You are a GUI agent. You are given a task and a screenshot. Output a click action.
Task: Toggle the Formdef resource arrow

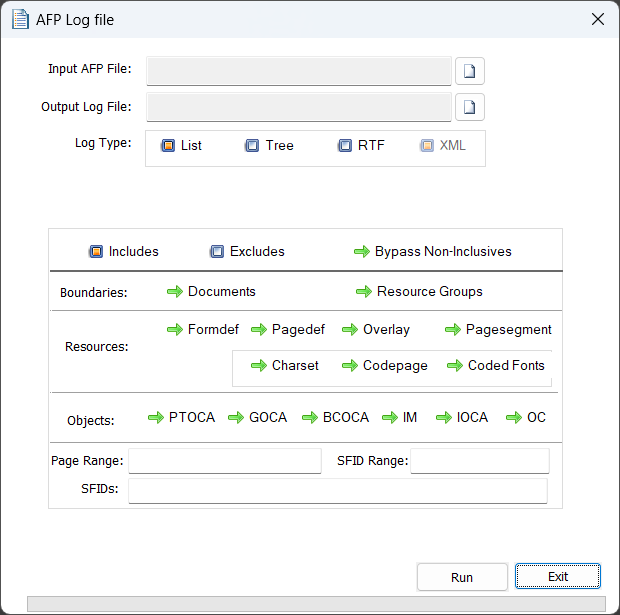point(175,330)
